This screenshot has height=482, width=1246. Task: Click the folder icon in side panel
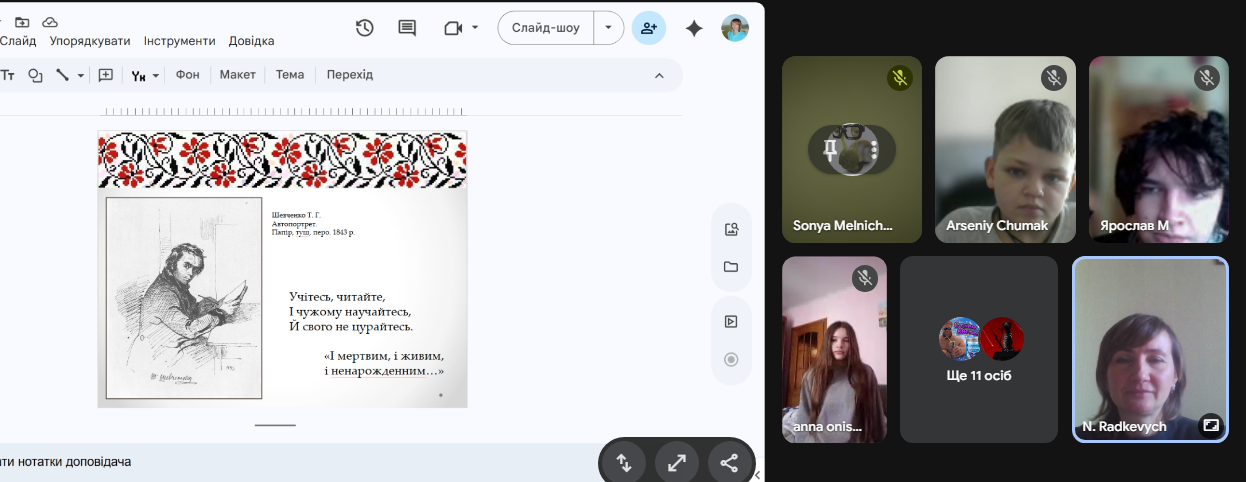tap(731, 267)
